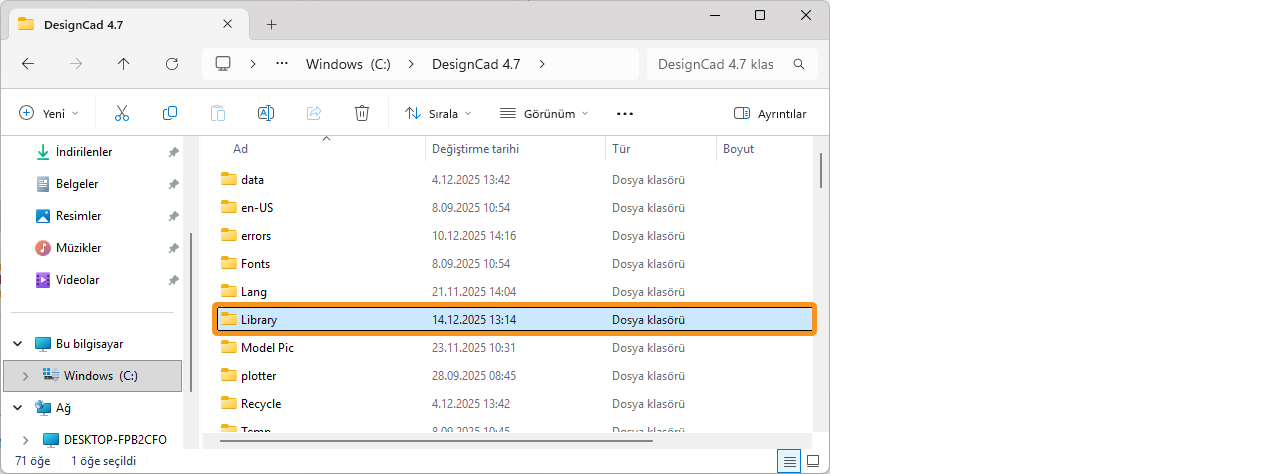Refresh the current folder view

click(x=171, y=64)
